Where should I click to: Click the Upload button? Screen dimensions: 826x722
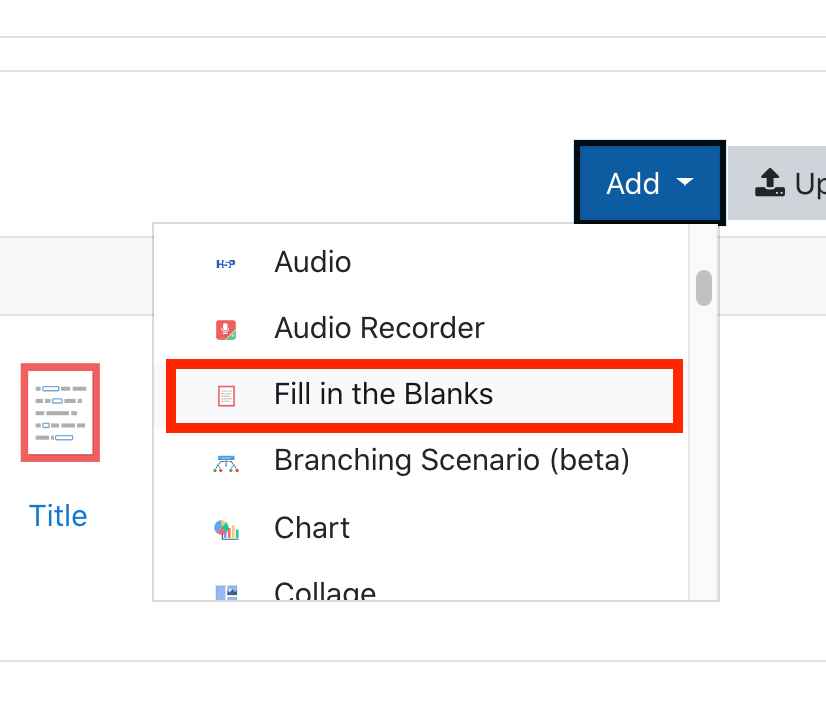[777, 183]
